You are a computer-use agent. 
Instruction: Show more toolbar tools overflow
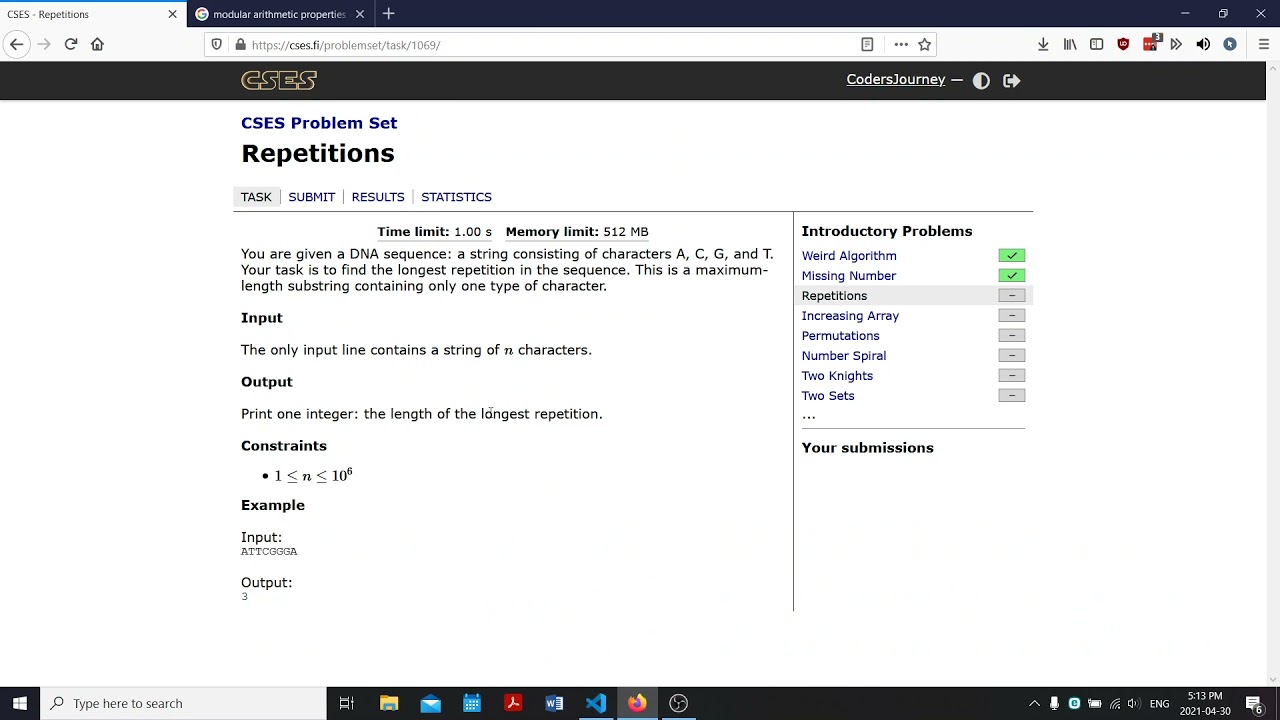coord(1176,44)
